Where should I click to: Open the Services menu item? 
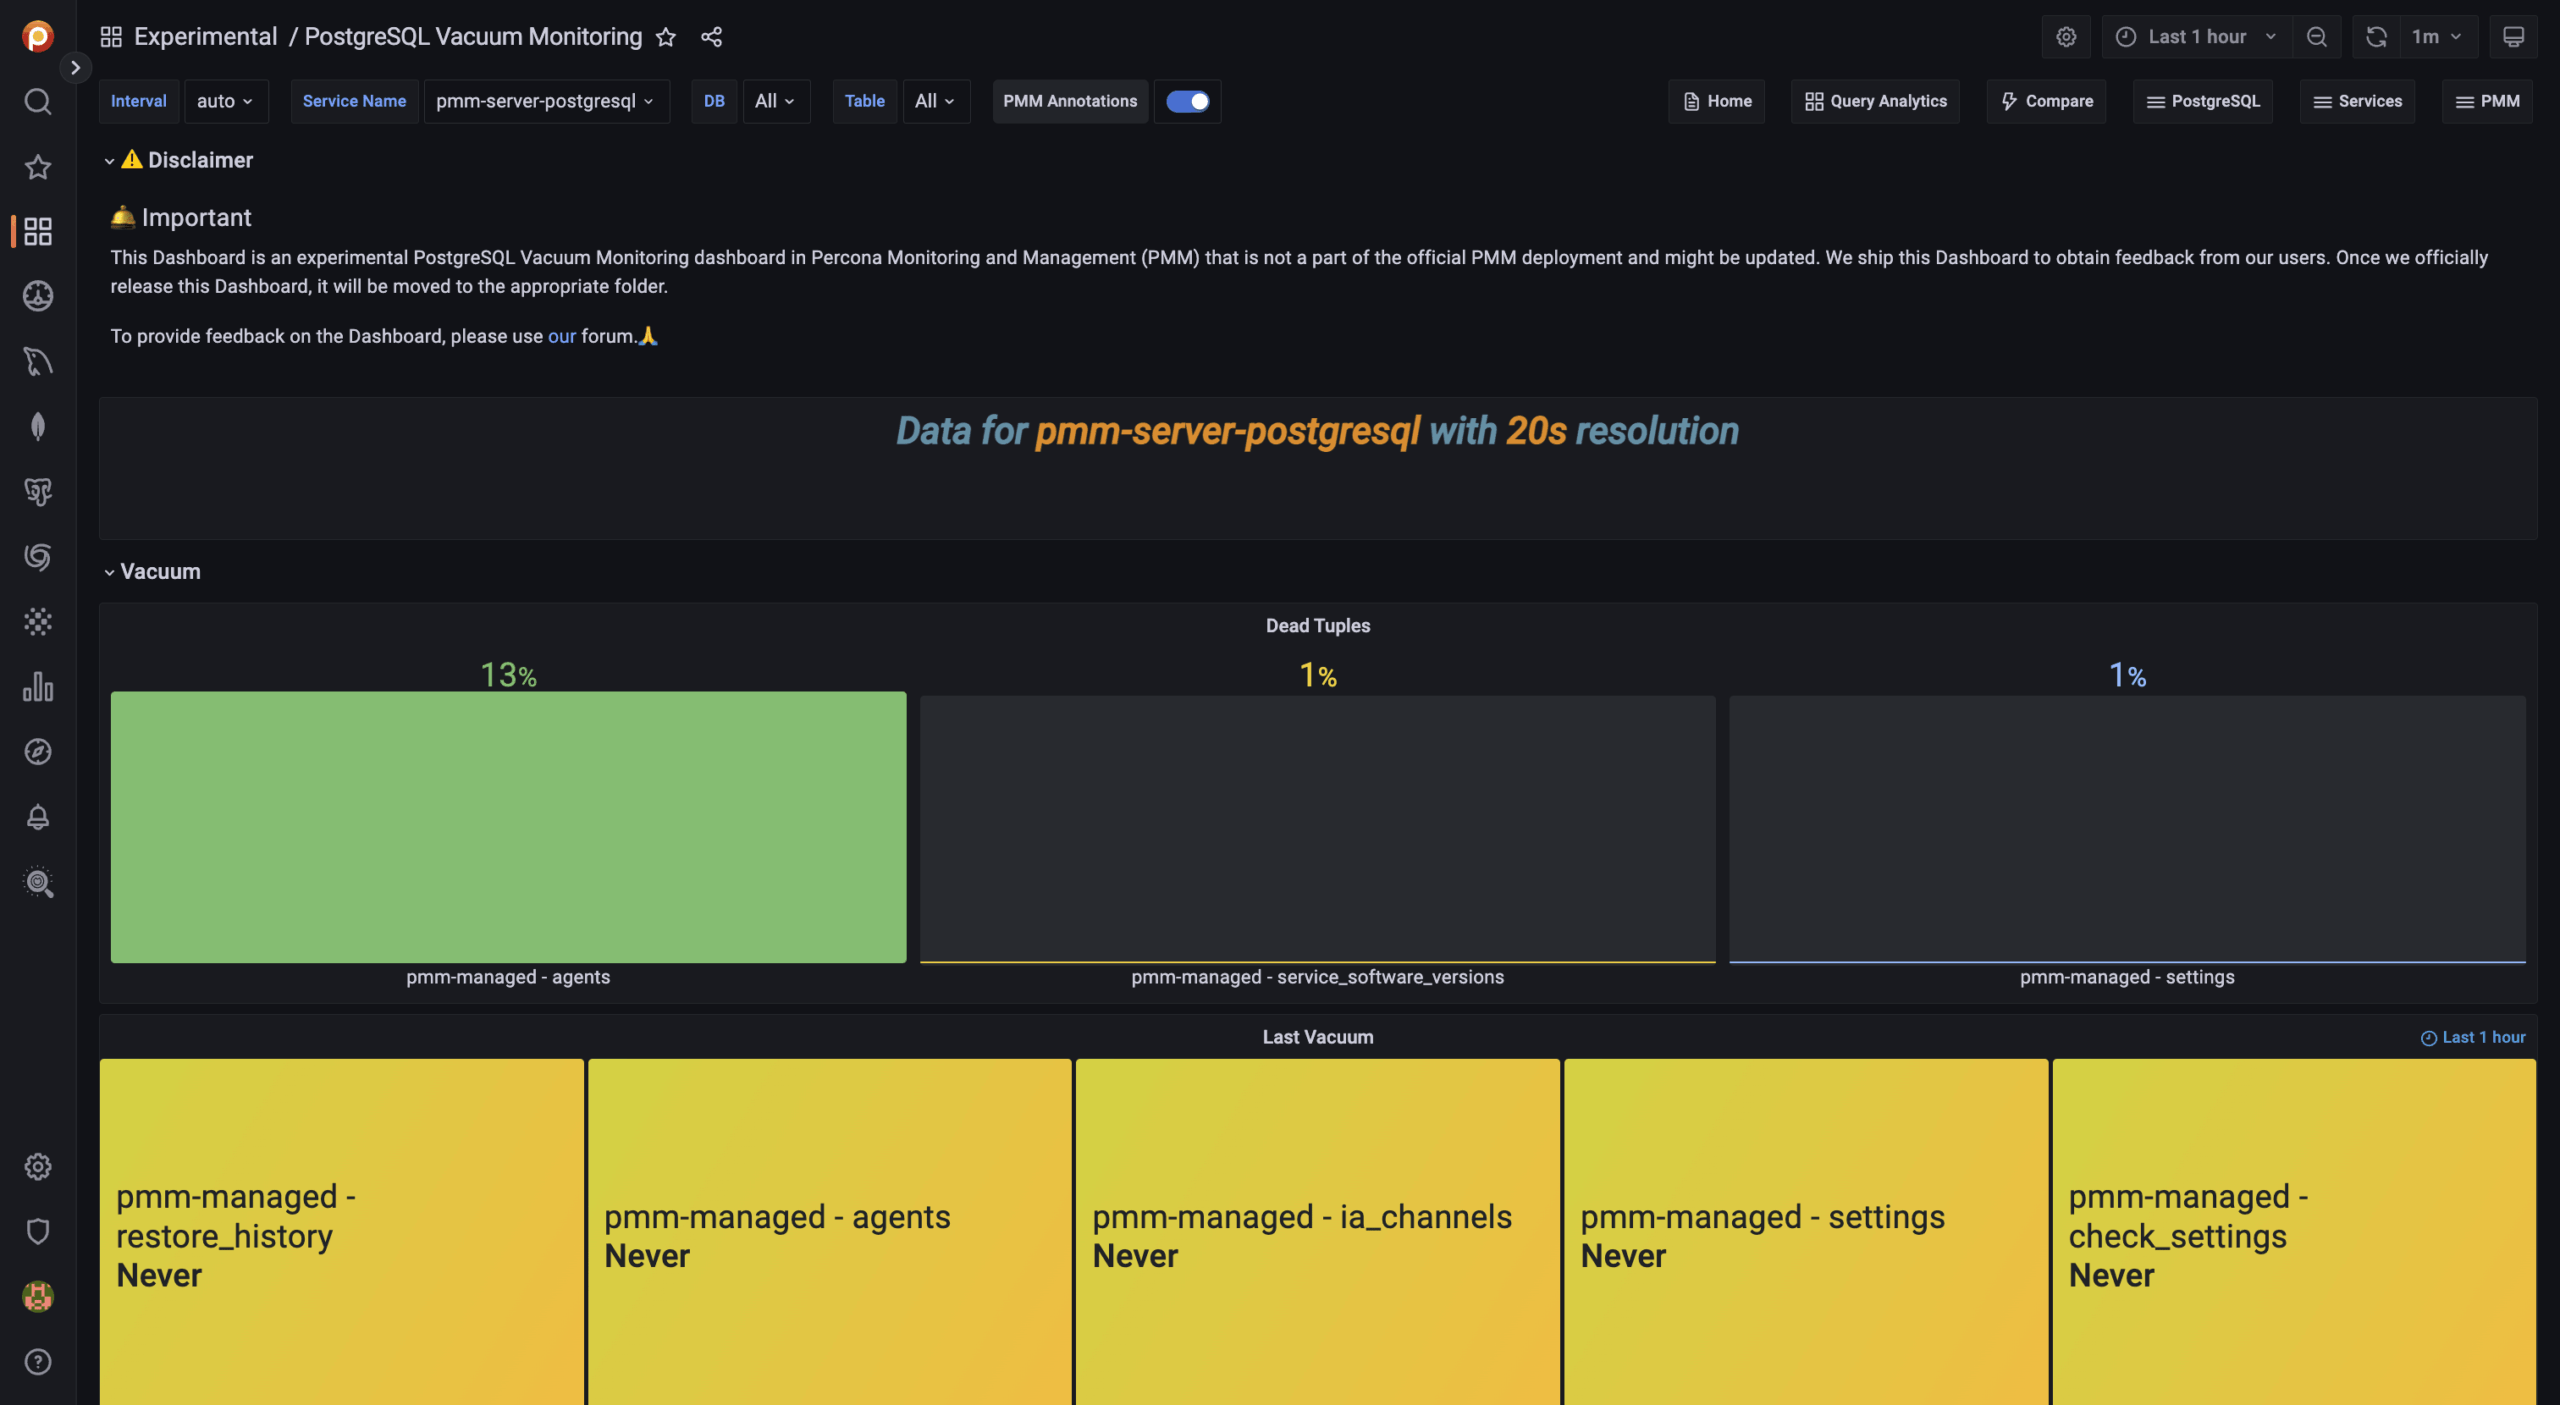pos(2357,101)
